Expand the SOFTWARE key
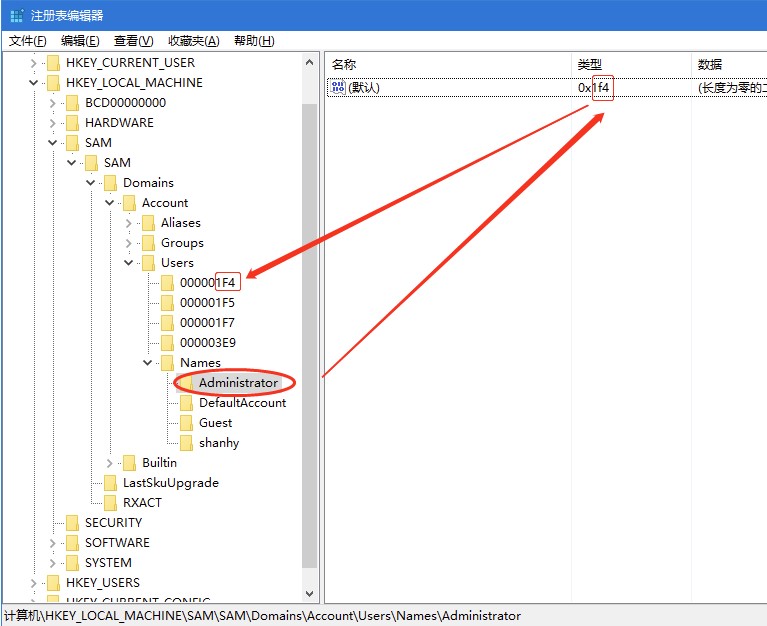 [52, 543]
